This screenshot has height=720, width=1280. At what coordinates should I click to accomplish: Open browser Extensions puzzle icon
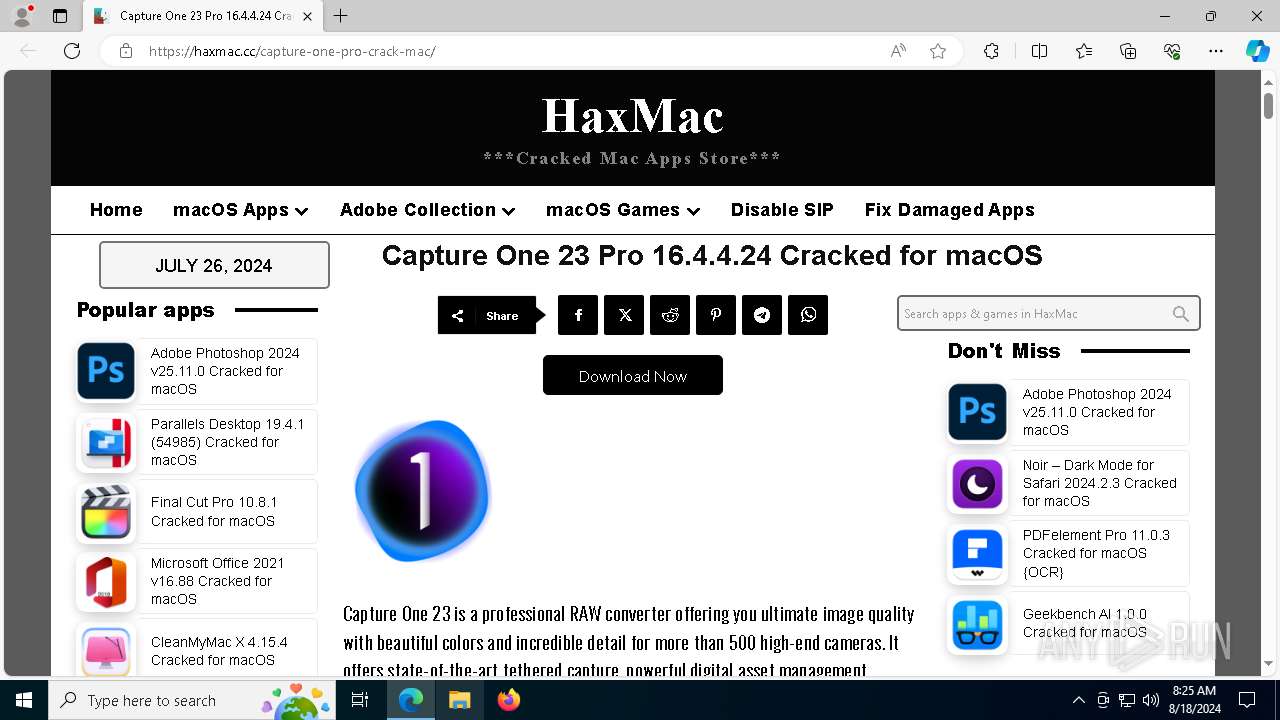click(991, 51)
